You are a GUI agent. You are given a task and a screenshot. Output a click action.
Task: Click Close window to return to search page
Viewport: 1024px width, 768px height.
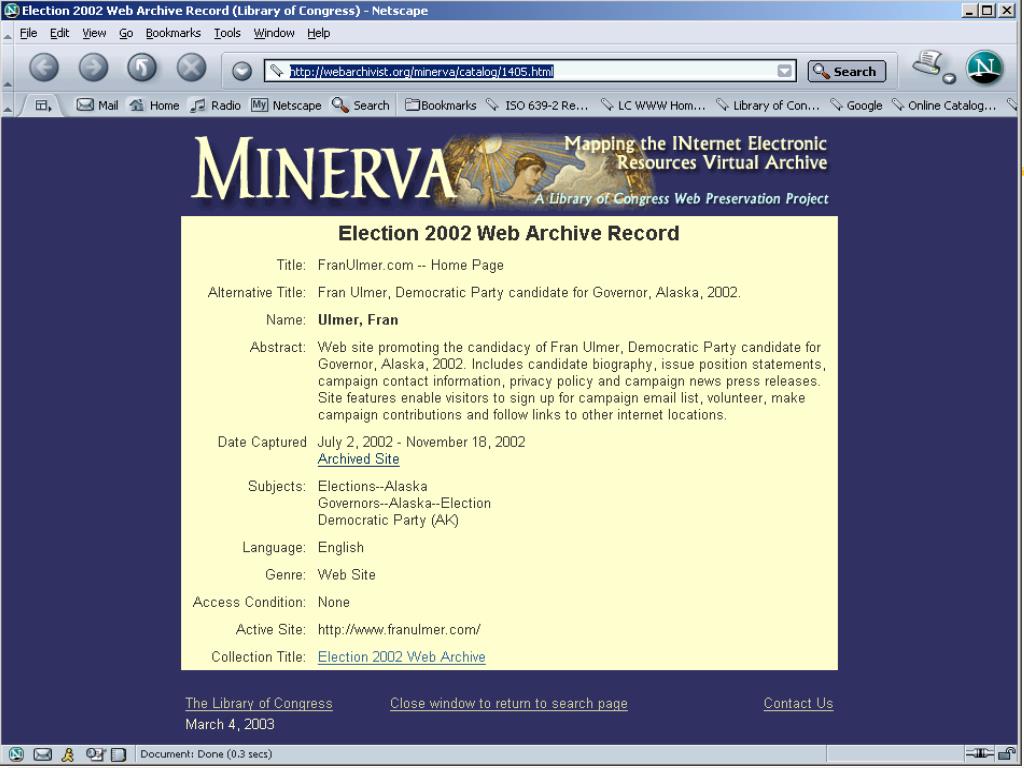coord(509,703)
